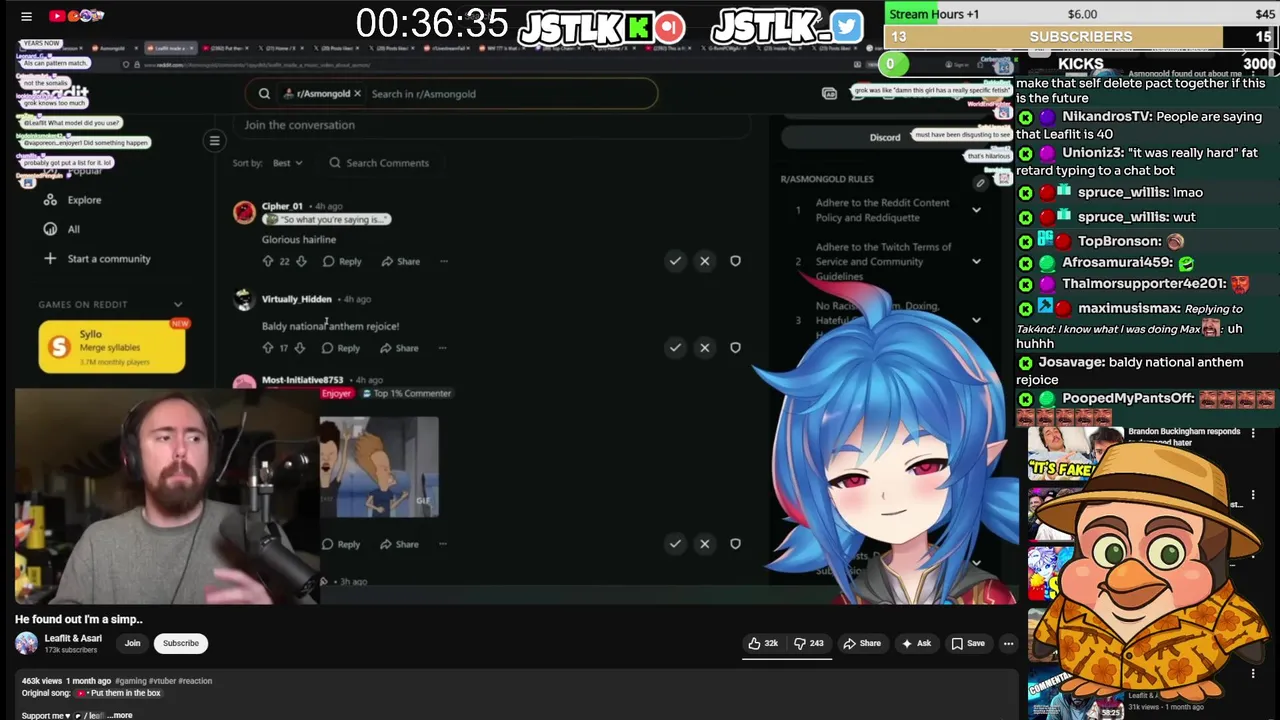Reply to the Most-Initiative8753 GIF comment
The height and width of the screenshot is (720, 1280).
tap(340, 544)
